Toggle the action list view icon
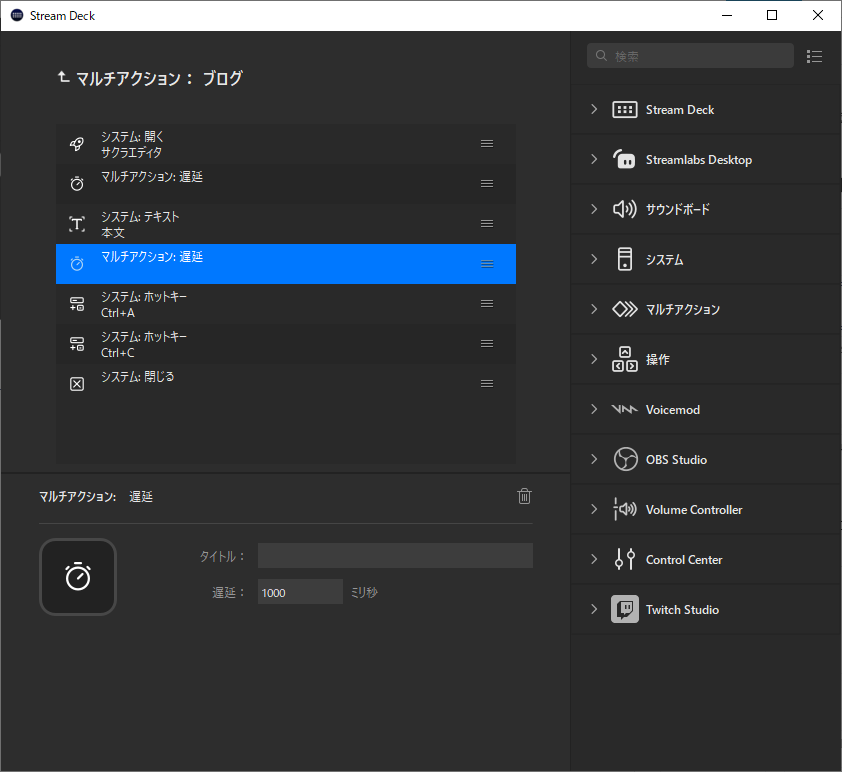This screenshot has height=772, width=842. pos(815,56)
